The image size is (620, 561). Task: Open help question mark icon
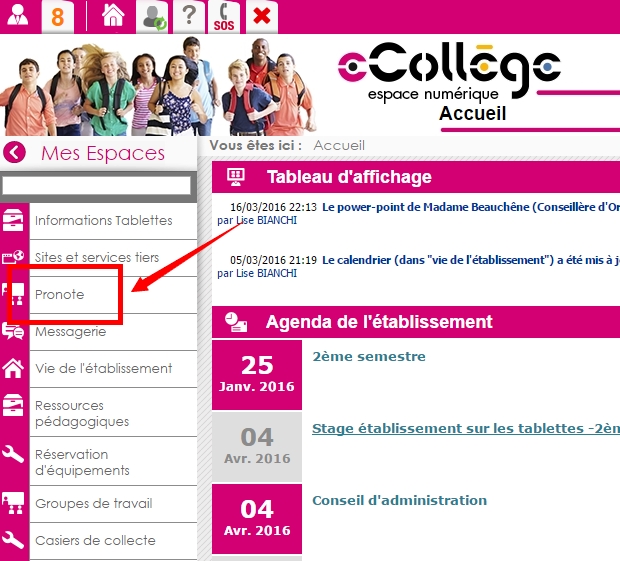[x=189, y=17]
